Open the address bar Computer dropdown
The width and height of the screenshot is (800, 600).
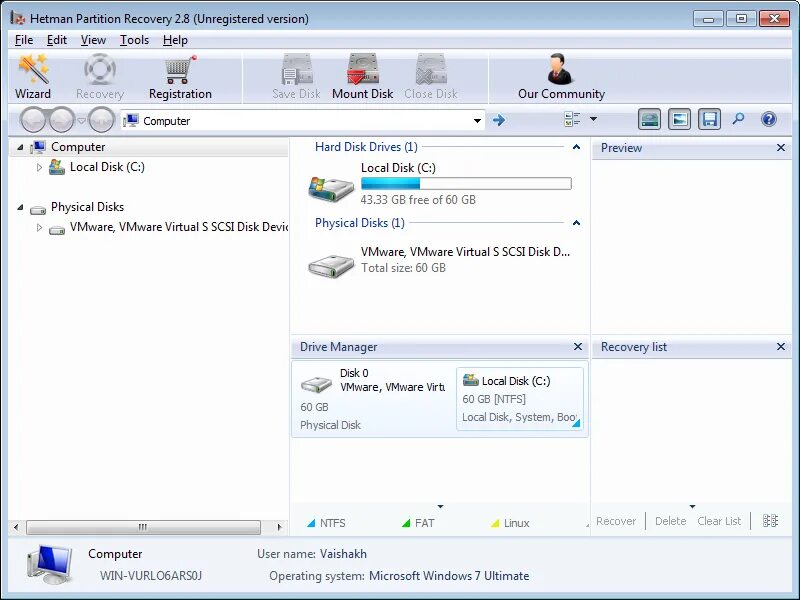point(477,121)
